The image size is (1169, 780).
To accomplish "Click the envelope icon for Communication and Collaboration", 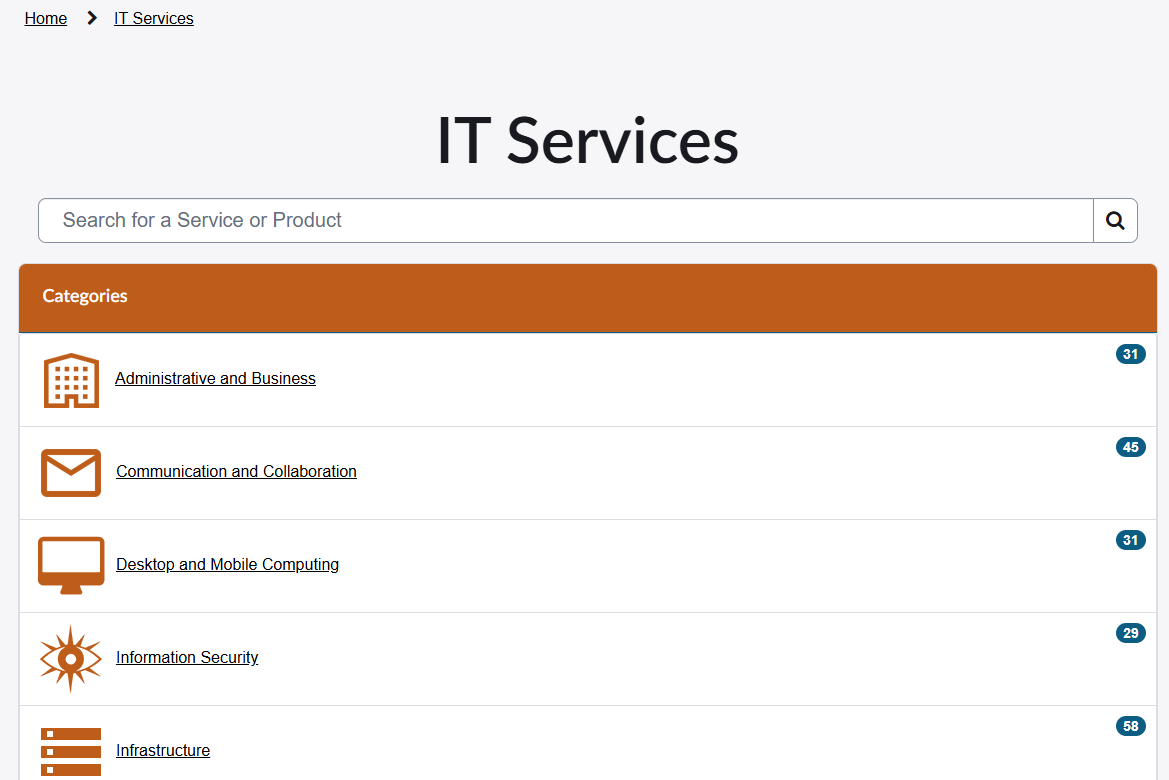I will pyautogui.click(x=71, y=473).
